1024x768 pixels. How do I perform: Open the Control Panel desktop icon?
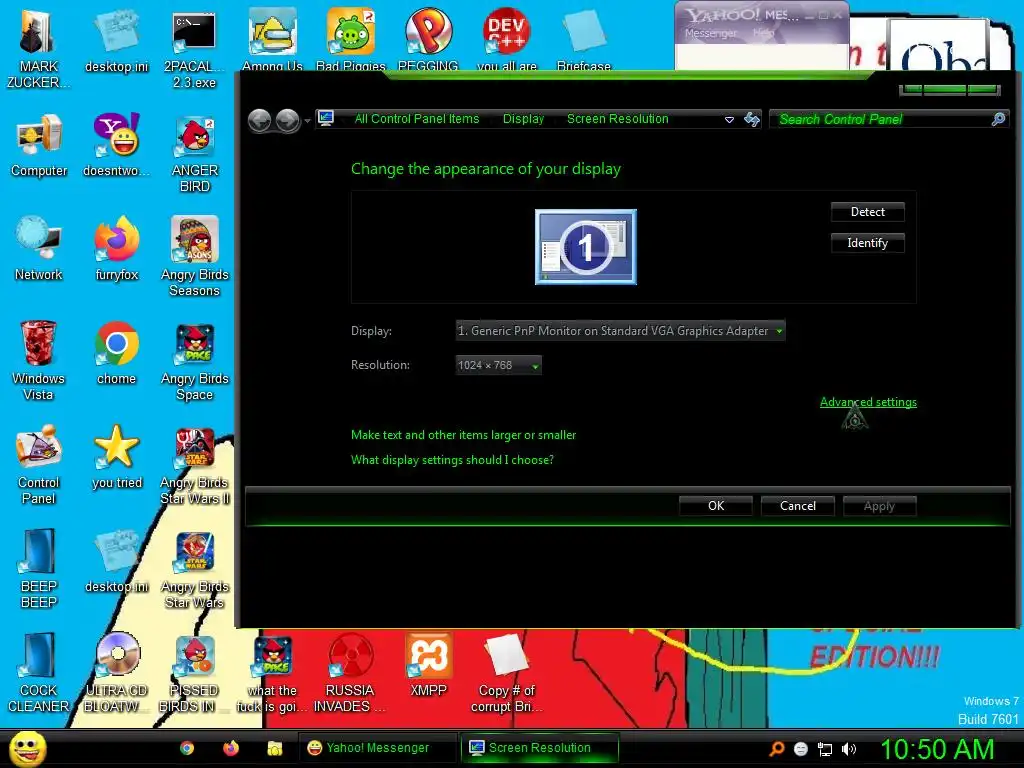39,464
